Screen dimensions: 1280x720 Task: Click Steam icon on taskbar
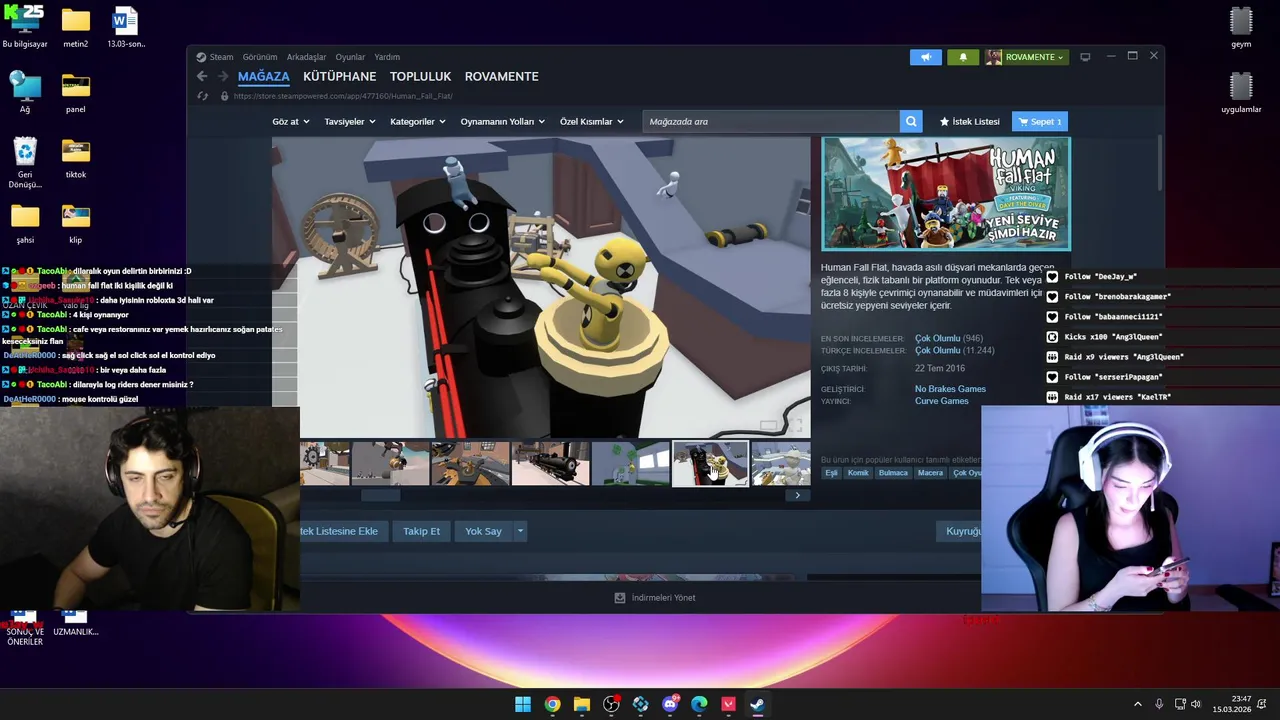click(x=758, y=704)
